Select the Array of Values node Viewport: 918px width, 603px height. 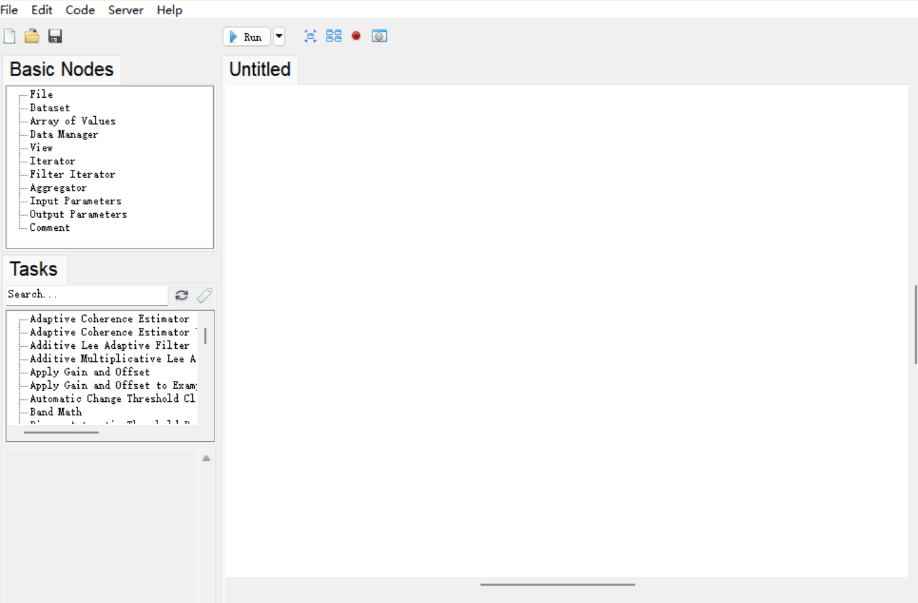(73, 121)
